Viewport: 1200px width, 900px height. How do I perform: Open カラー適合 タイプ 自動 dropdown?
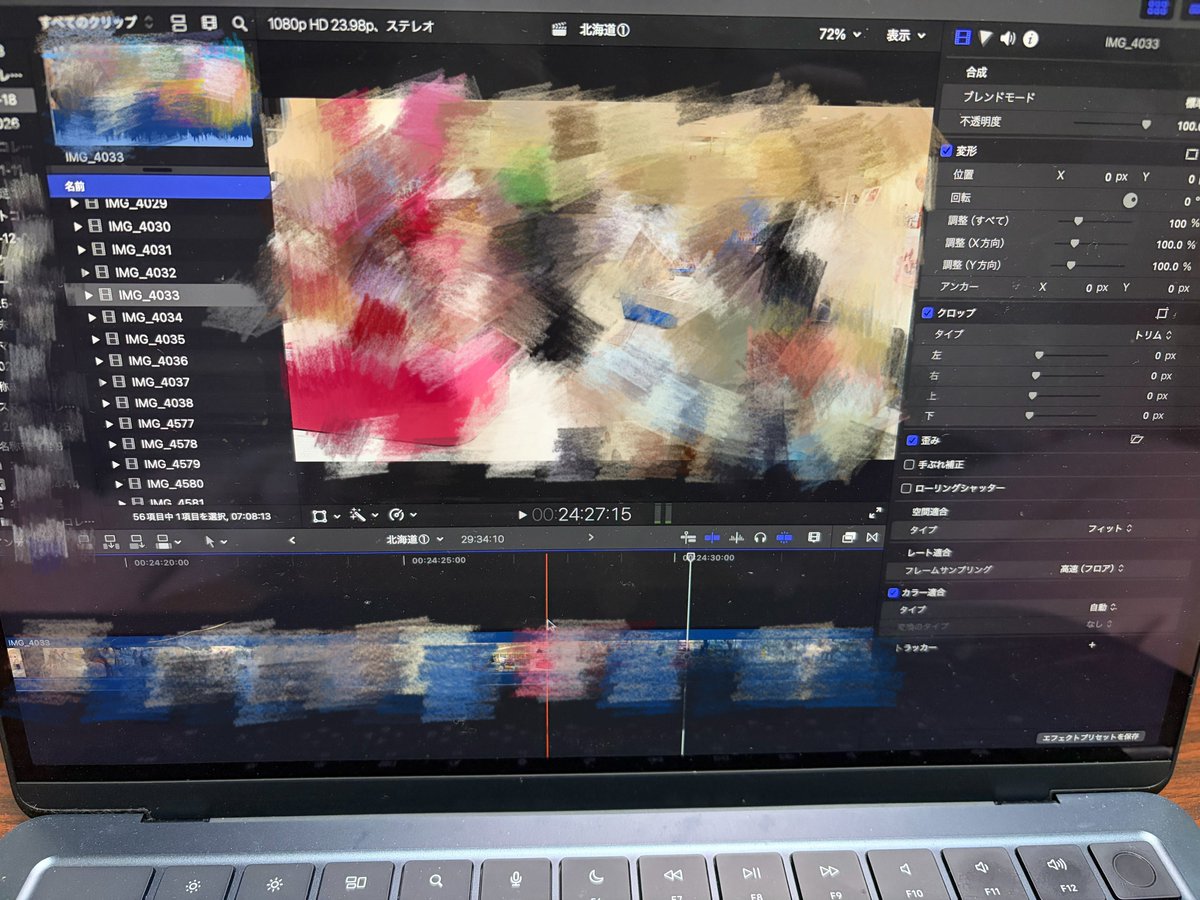tap(1102, 607)
